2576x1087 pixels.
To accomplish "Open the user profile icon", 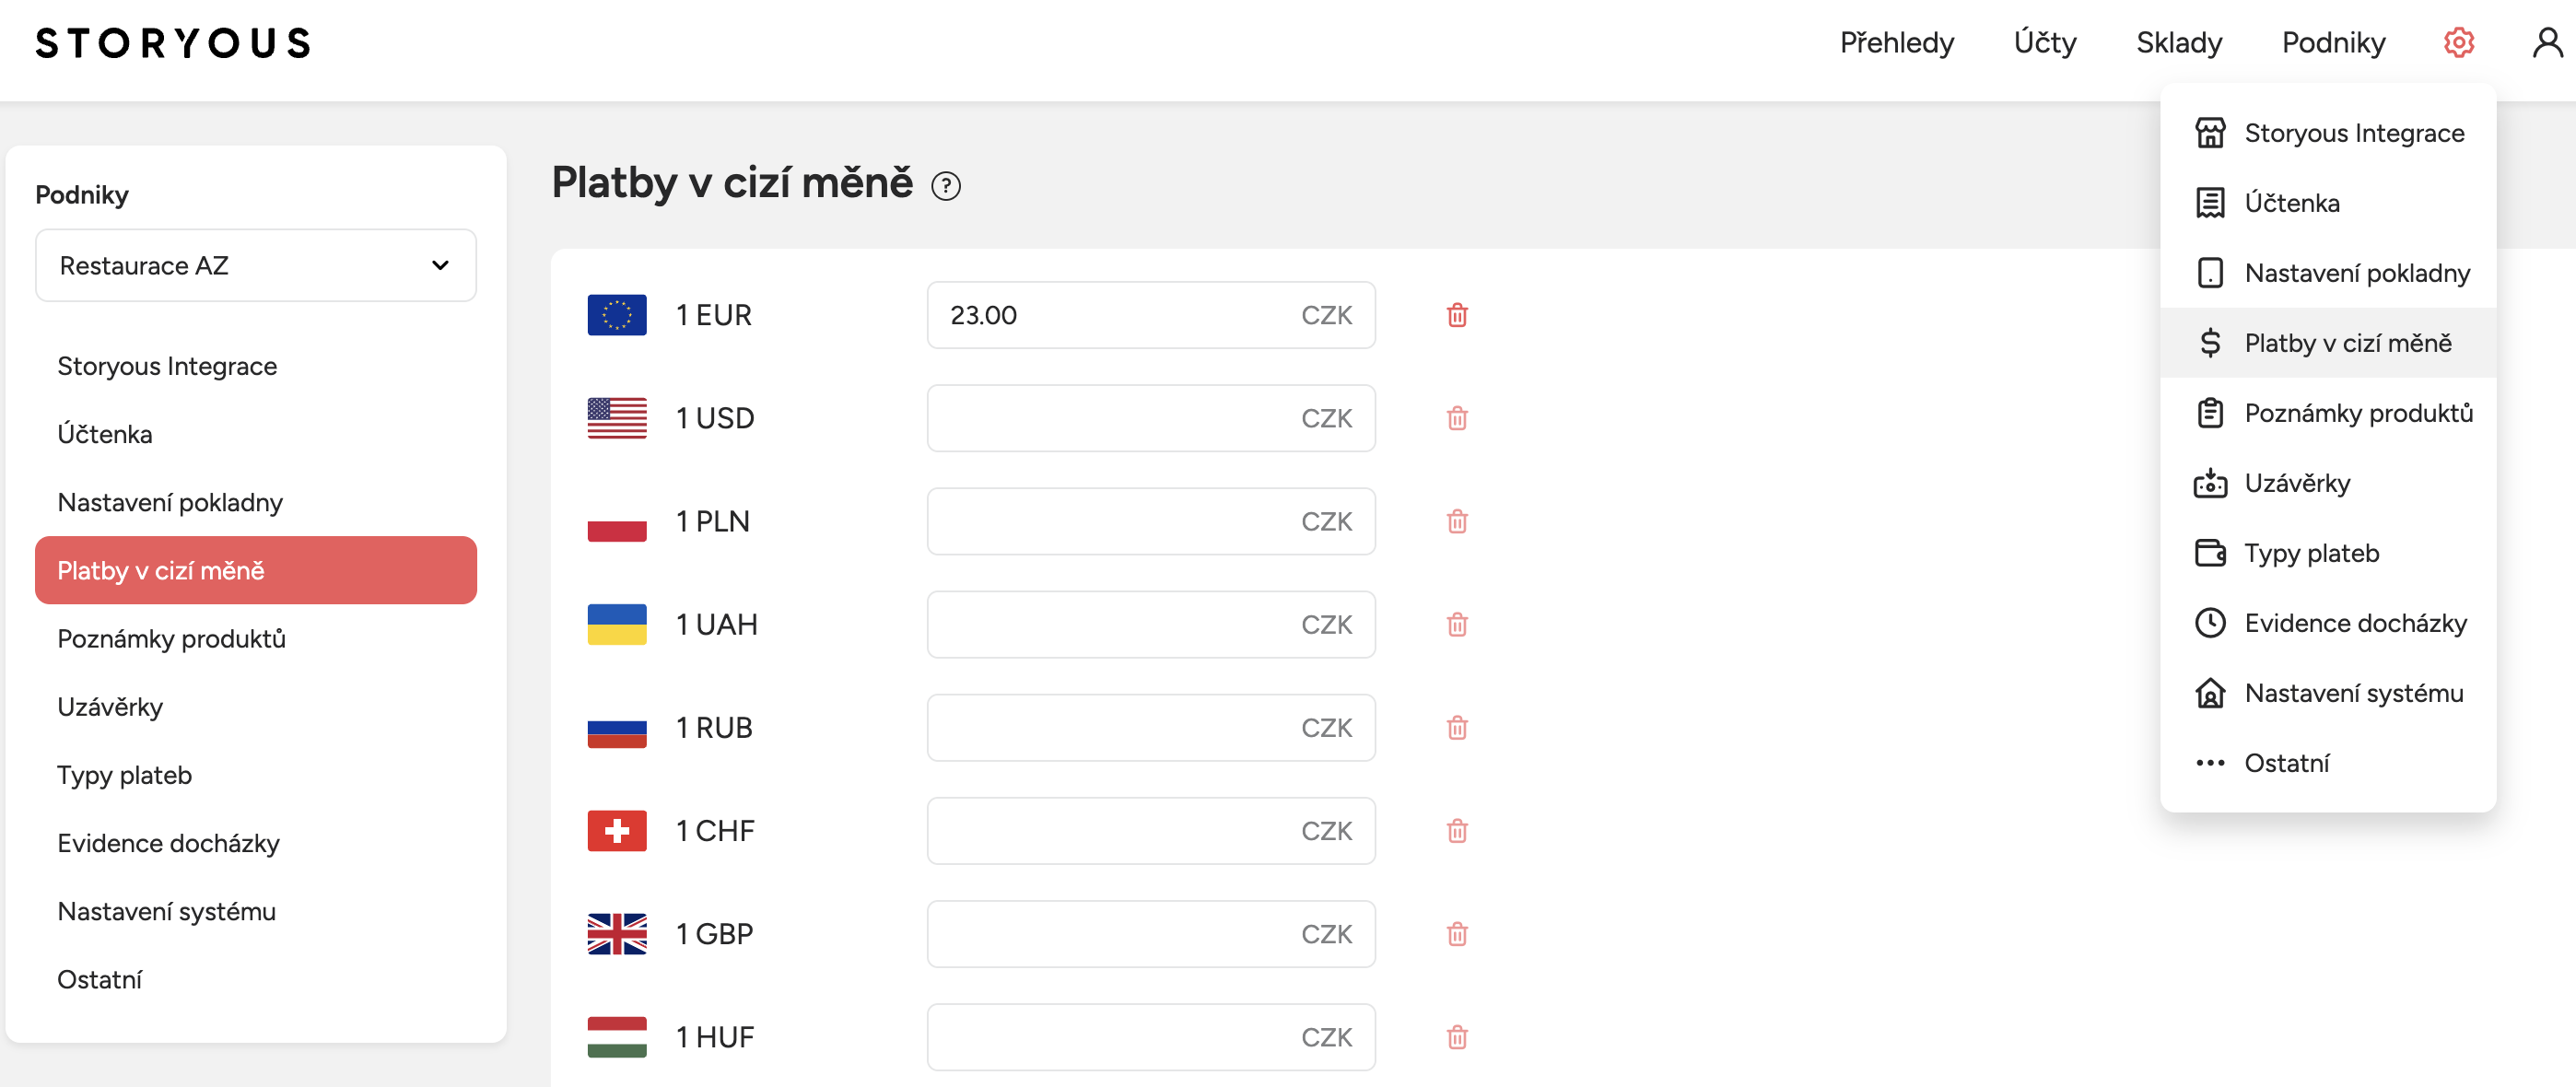I will pos(2546,43).
